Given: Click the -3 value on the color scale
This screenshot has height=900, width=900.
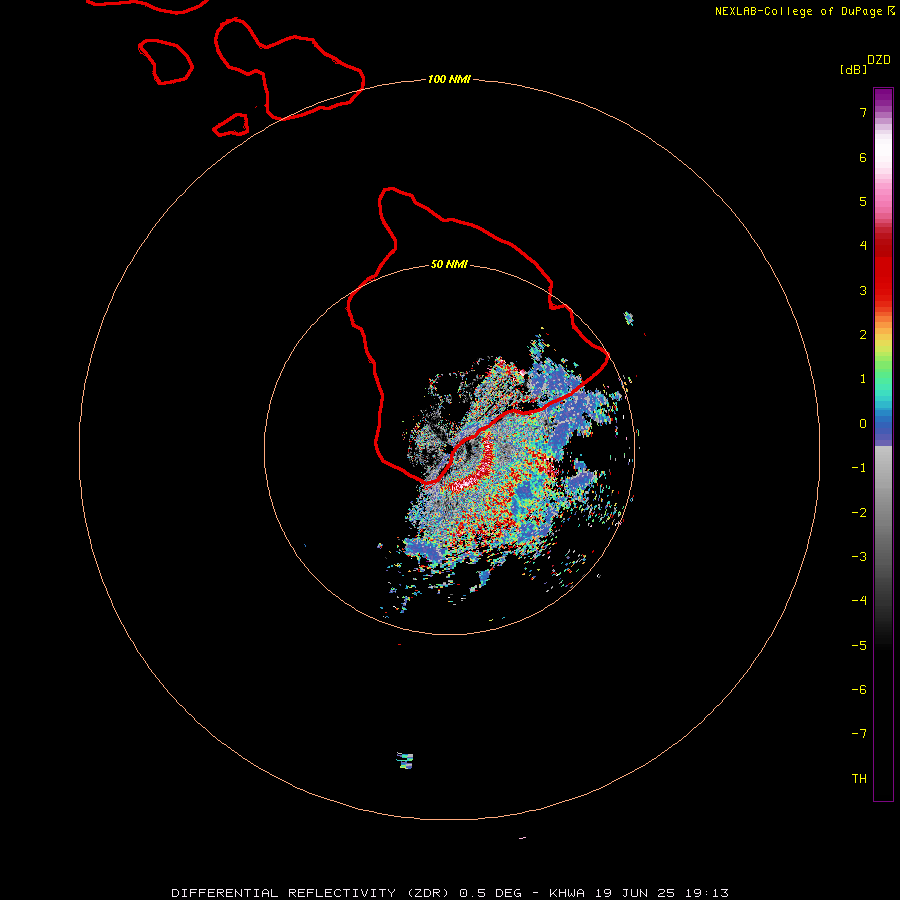Looking at the screenshot, I should click(859, 557).
